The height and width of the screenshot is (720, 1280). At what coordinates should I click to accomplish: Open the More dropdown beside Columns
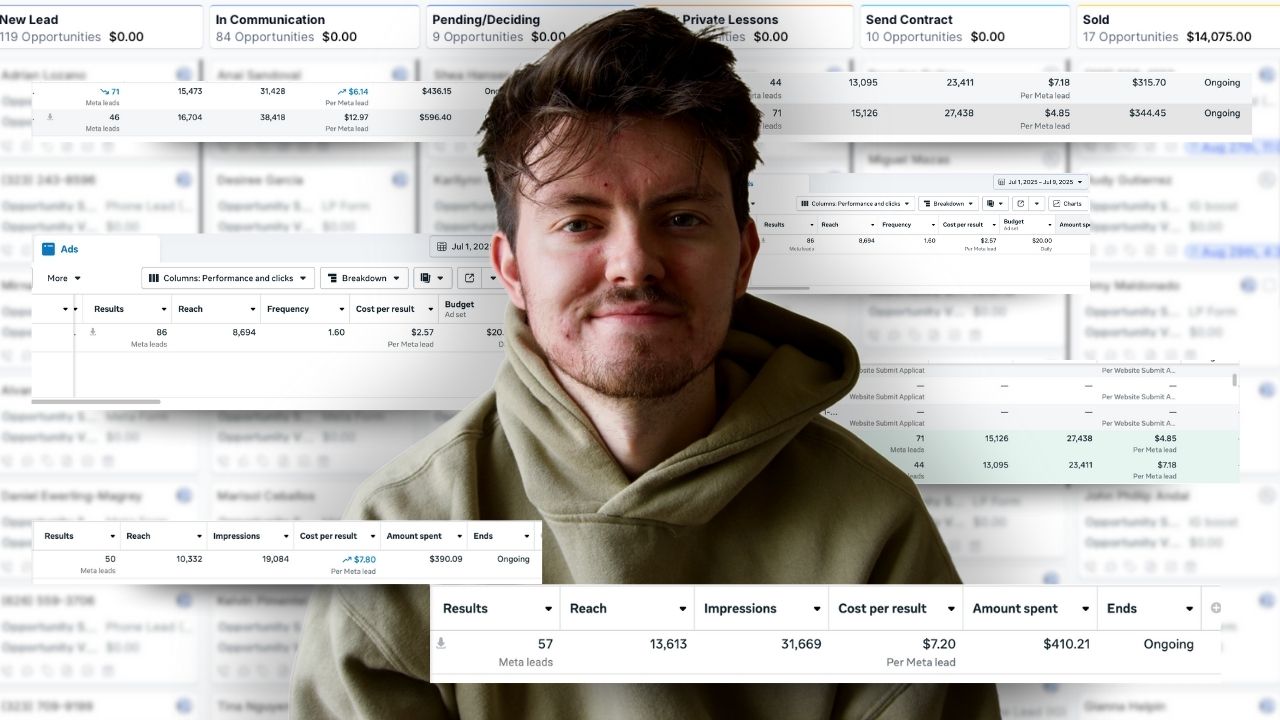[x=64, y=278]
